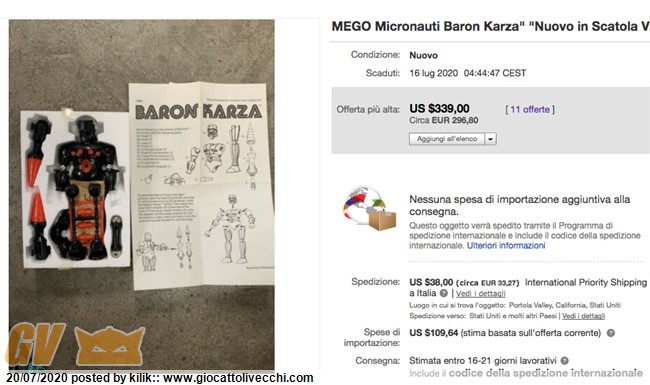Click the Baron Karza instruction sheet in photo
The width and height of the screenshot is (650, 385).
(201, 185)
